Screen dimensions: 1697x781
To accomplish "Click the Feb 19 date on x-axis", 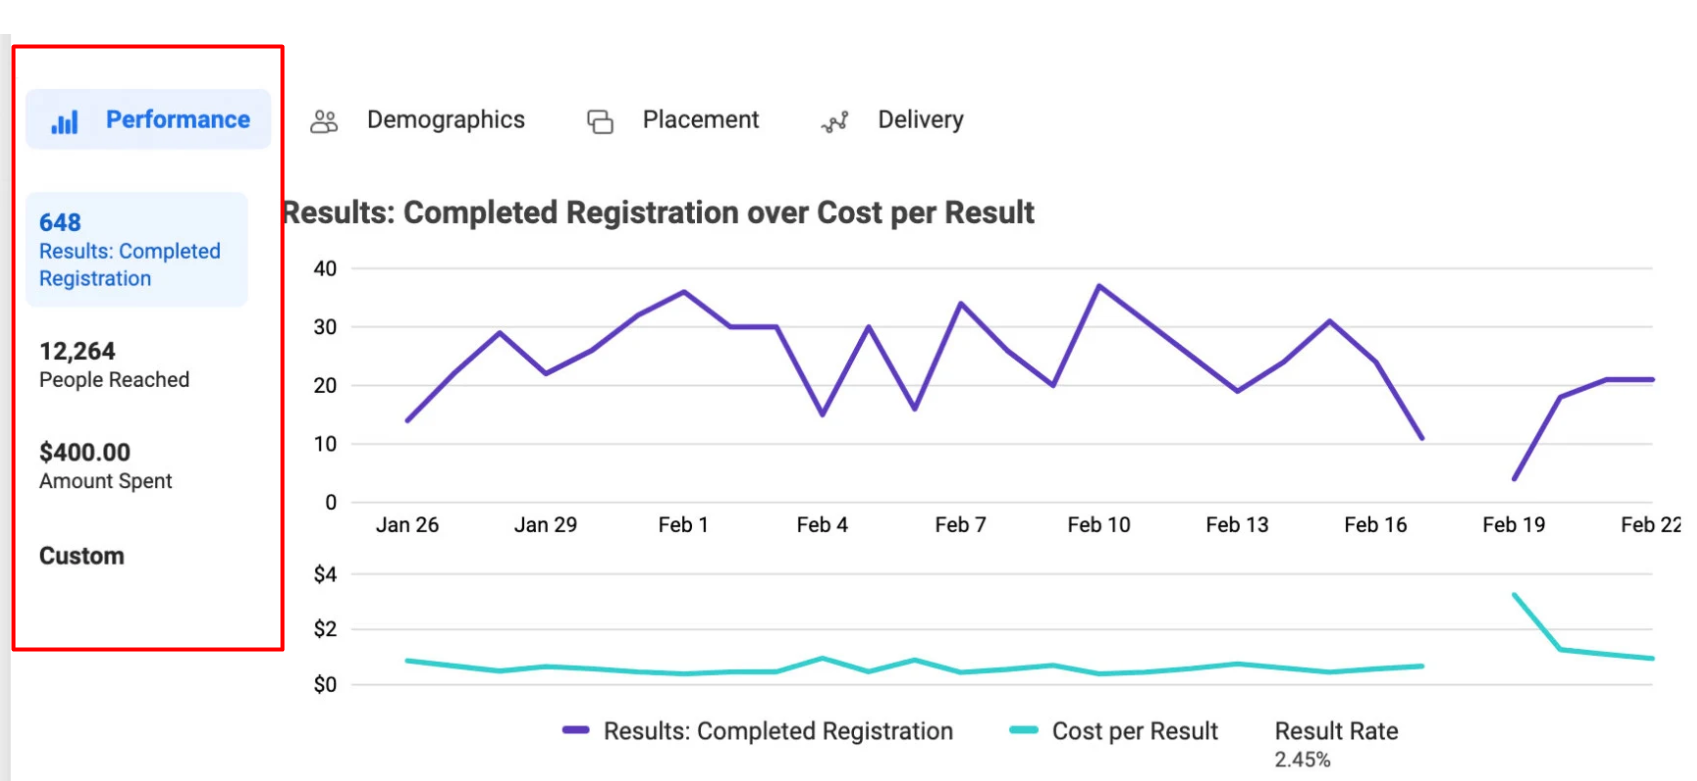I will click(x=1513, y=525).
